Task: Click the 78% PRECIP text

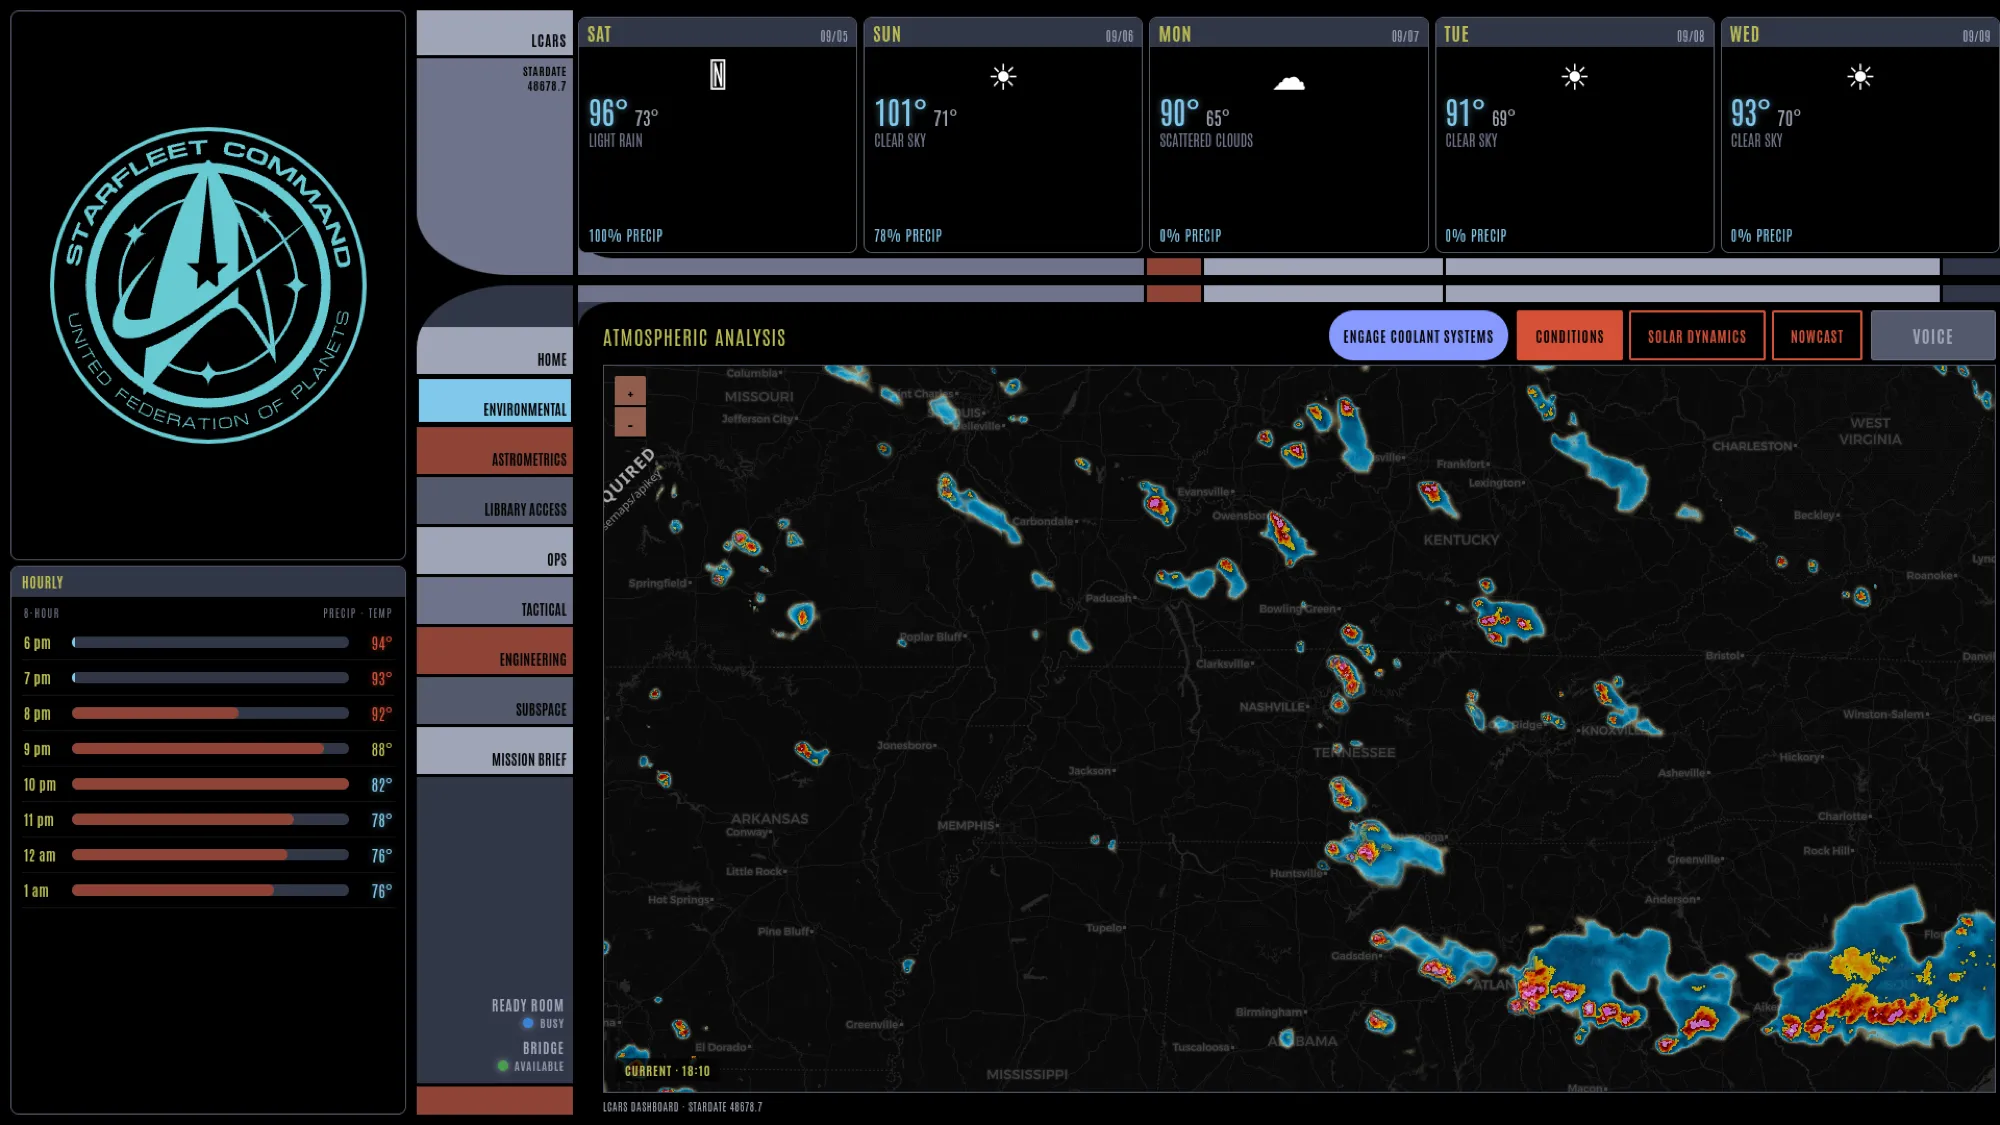Action: pyautogui.click(x=907, y=236)
